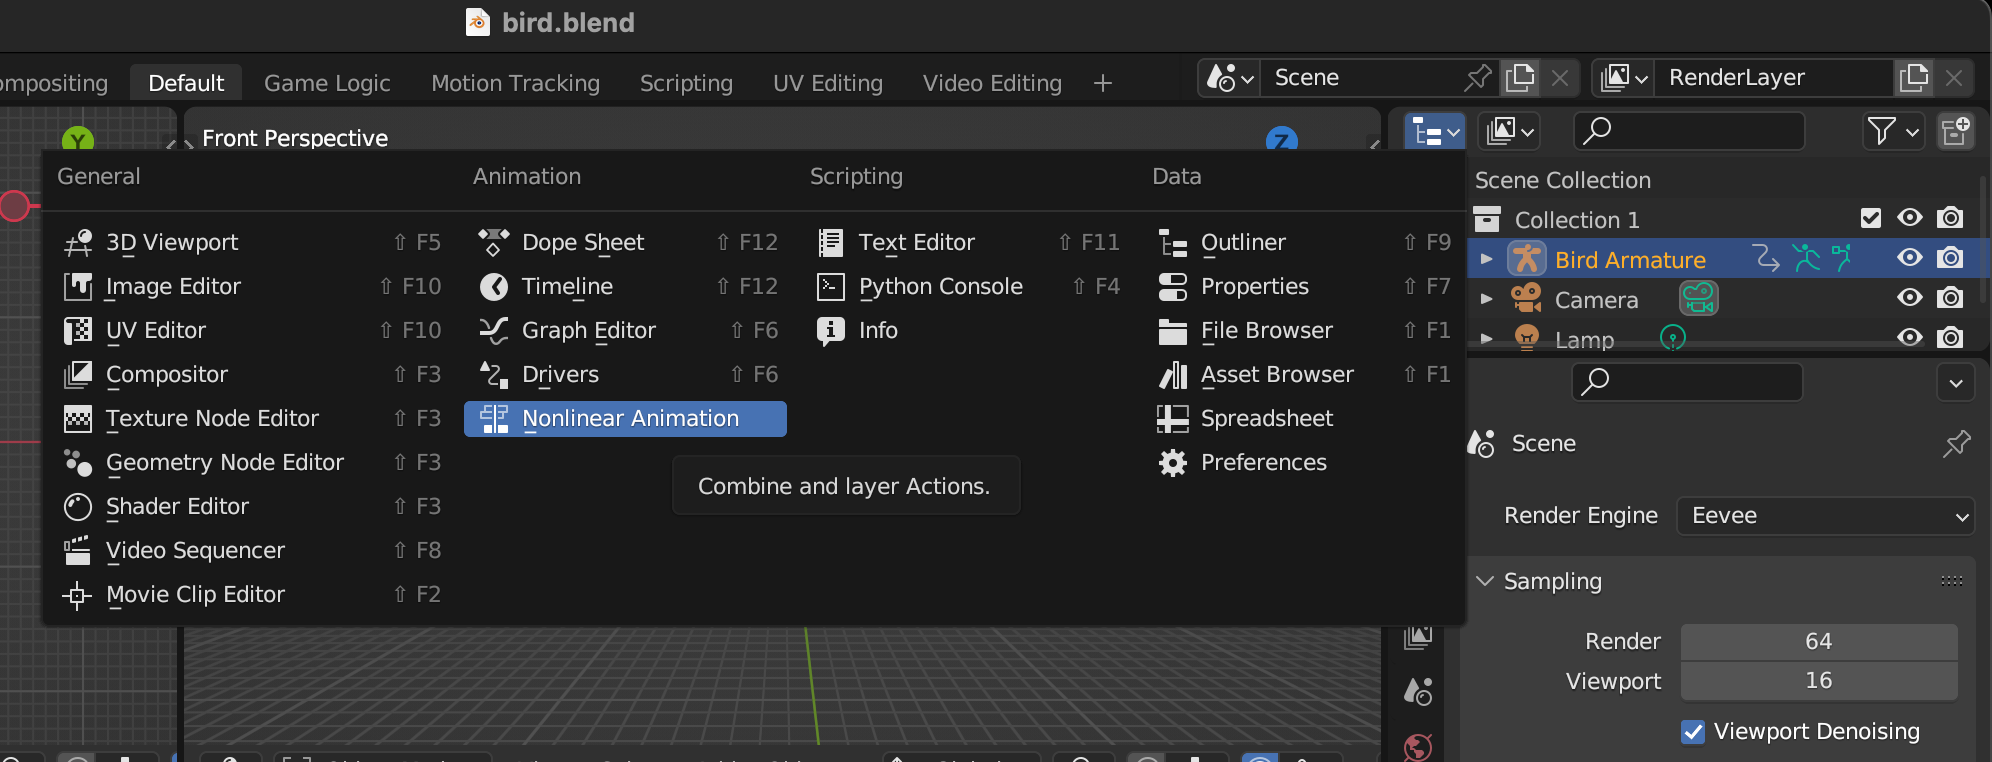The width and height of the screenshot is (1992, 762).
Task: Click the Text Editor icon
Action: [x=831, y=243]
